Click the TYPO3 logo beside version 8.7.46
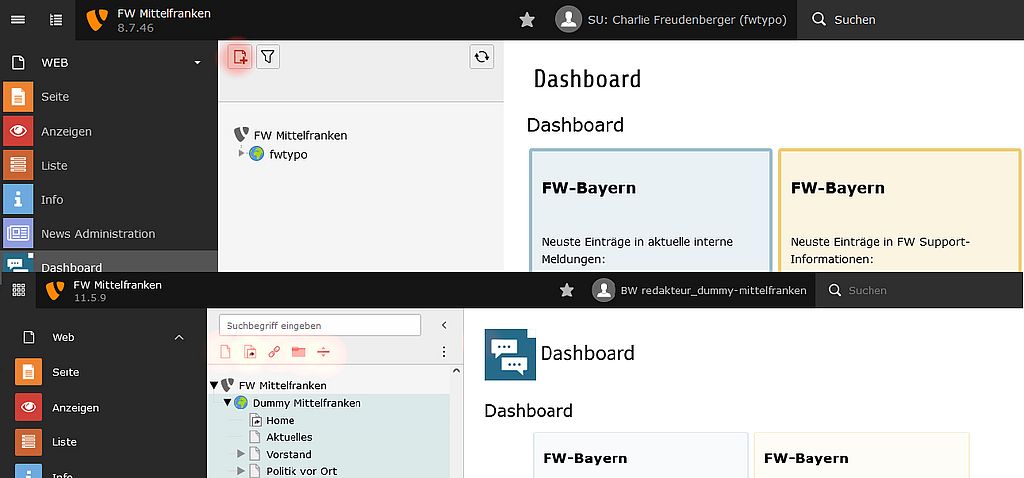The width and height of the screenshot is (1024, 478). coord(97,20)
